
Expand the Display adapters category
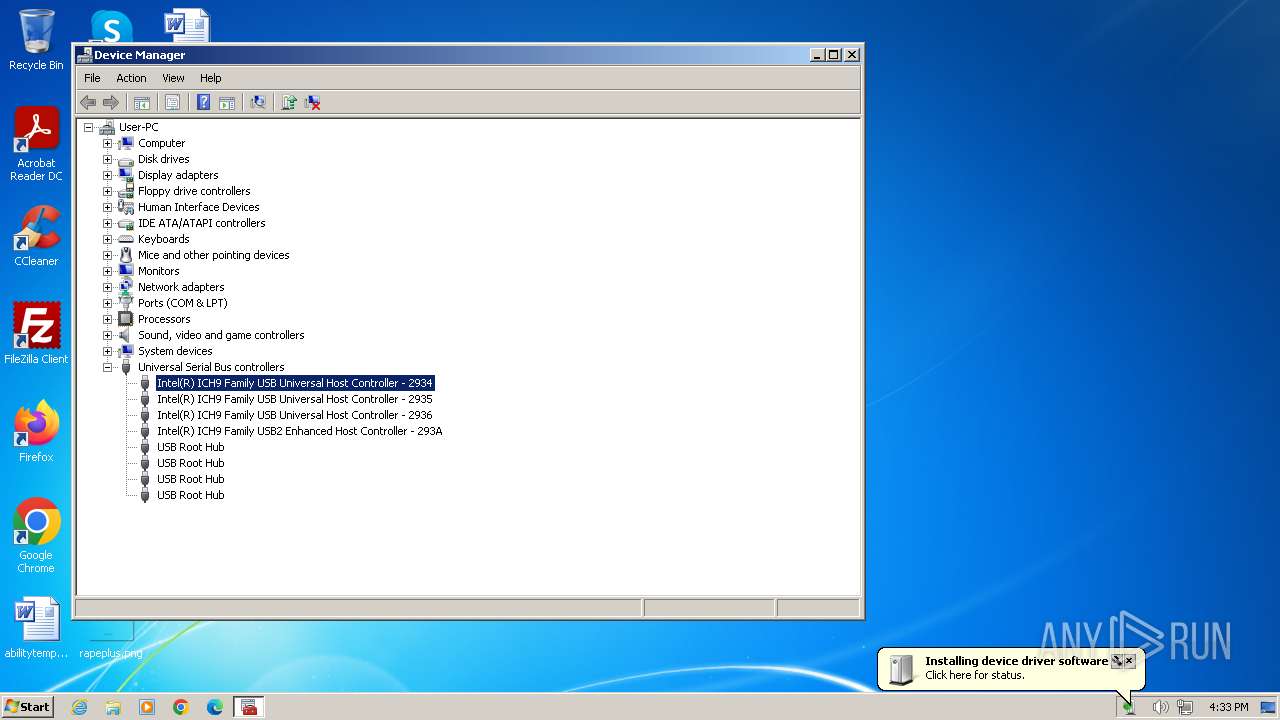(107, 175)
